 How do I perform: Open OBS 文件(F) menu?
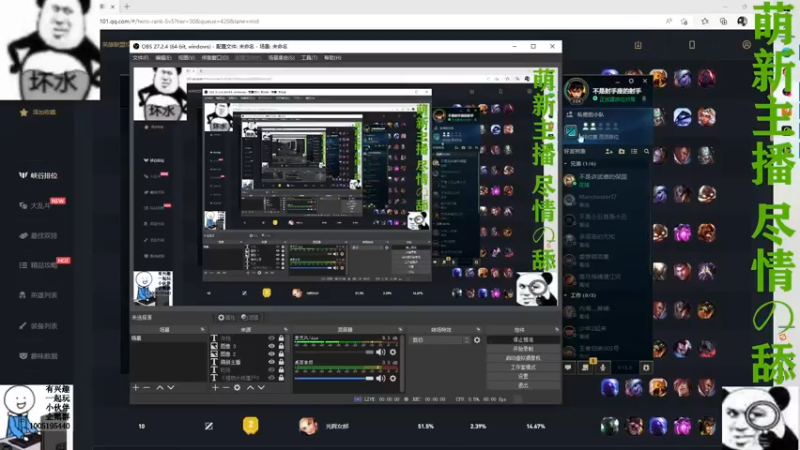[140, 58]
